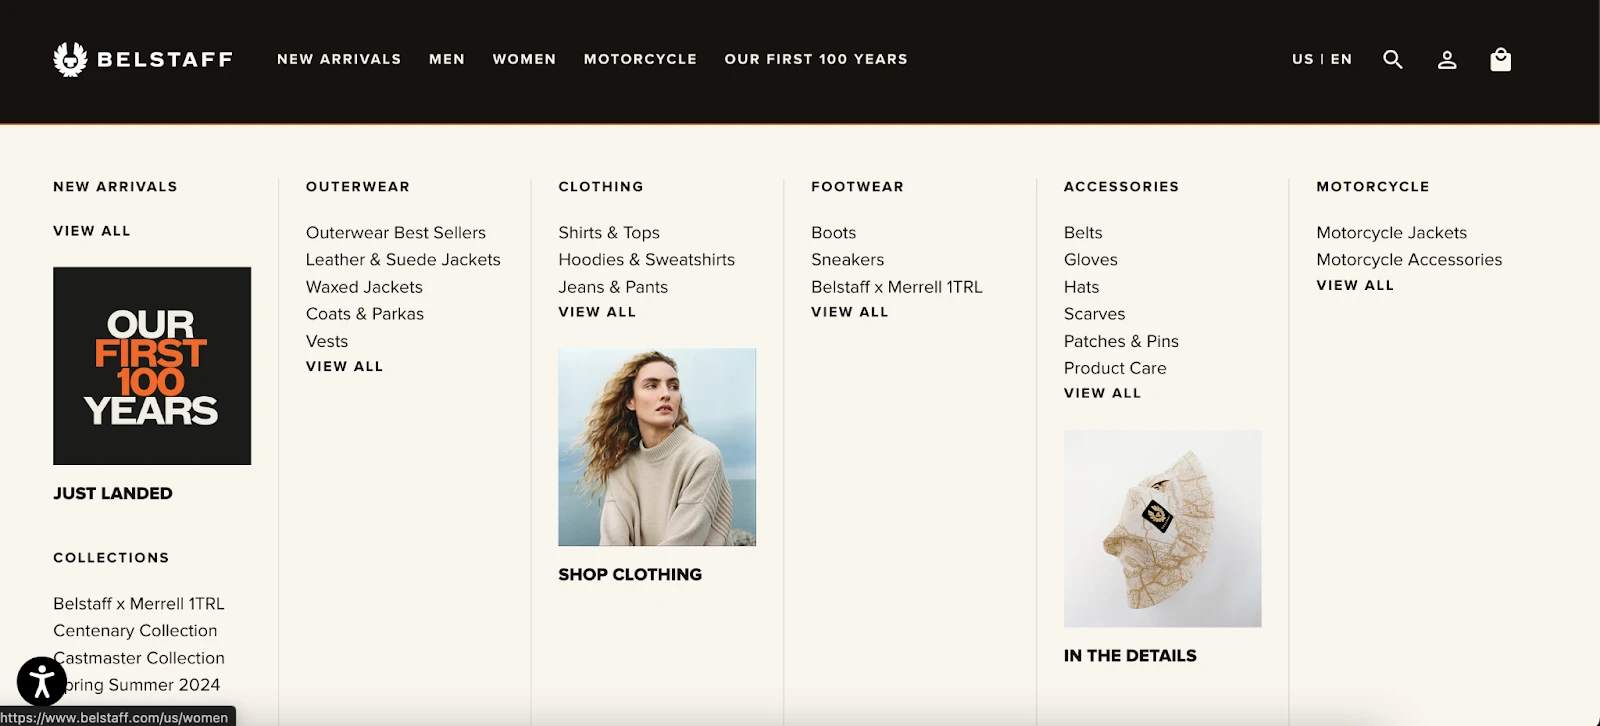Open the Centenary Collection
Screen dimensions: 1600x726
tap(135, 630)
